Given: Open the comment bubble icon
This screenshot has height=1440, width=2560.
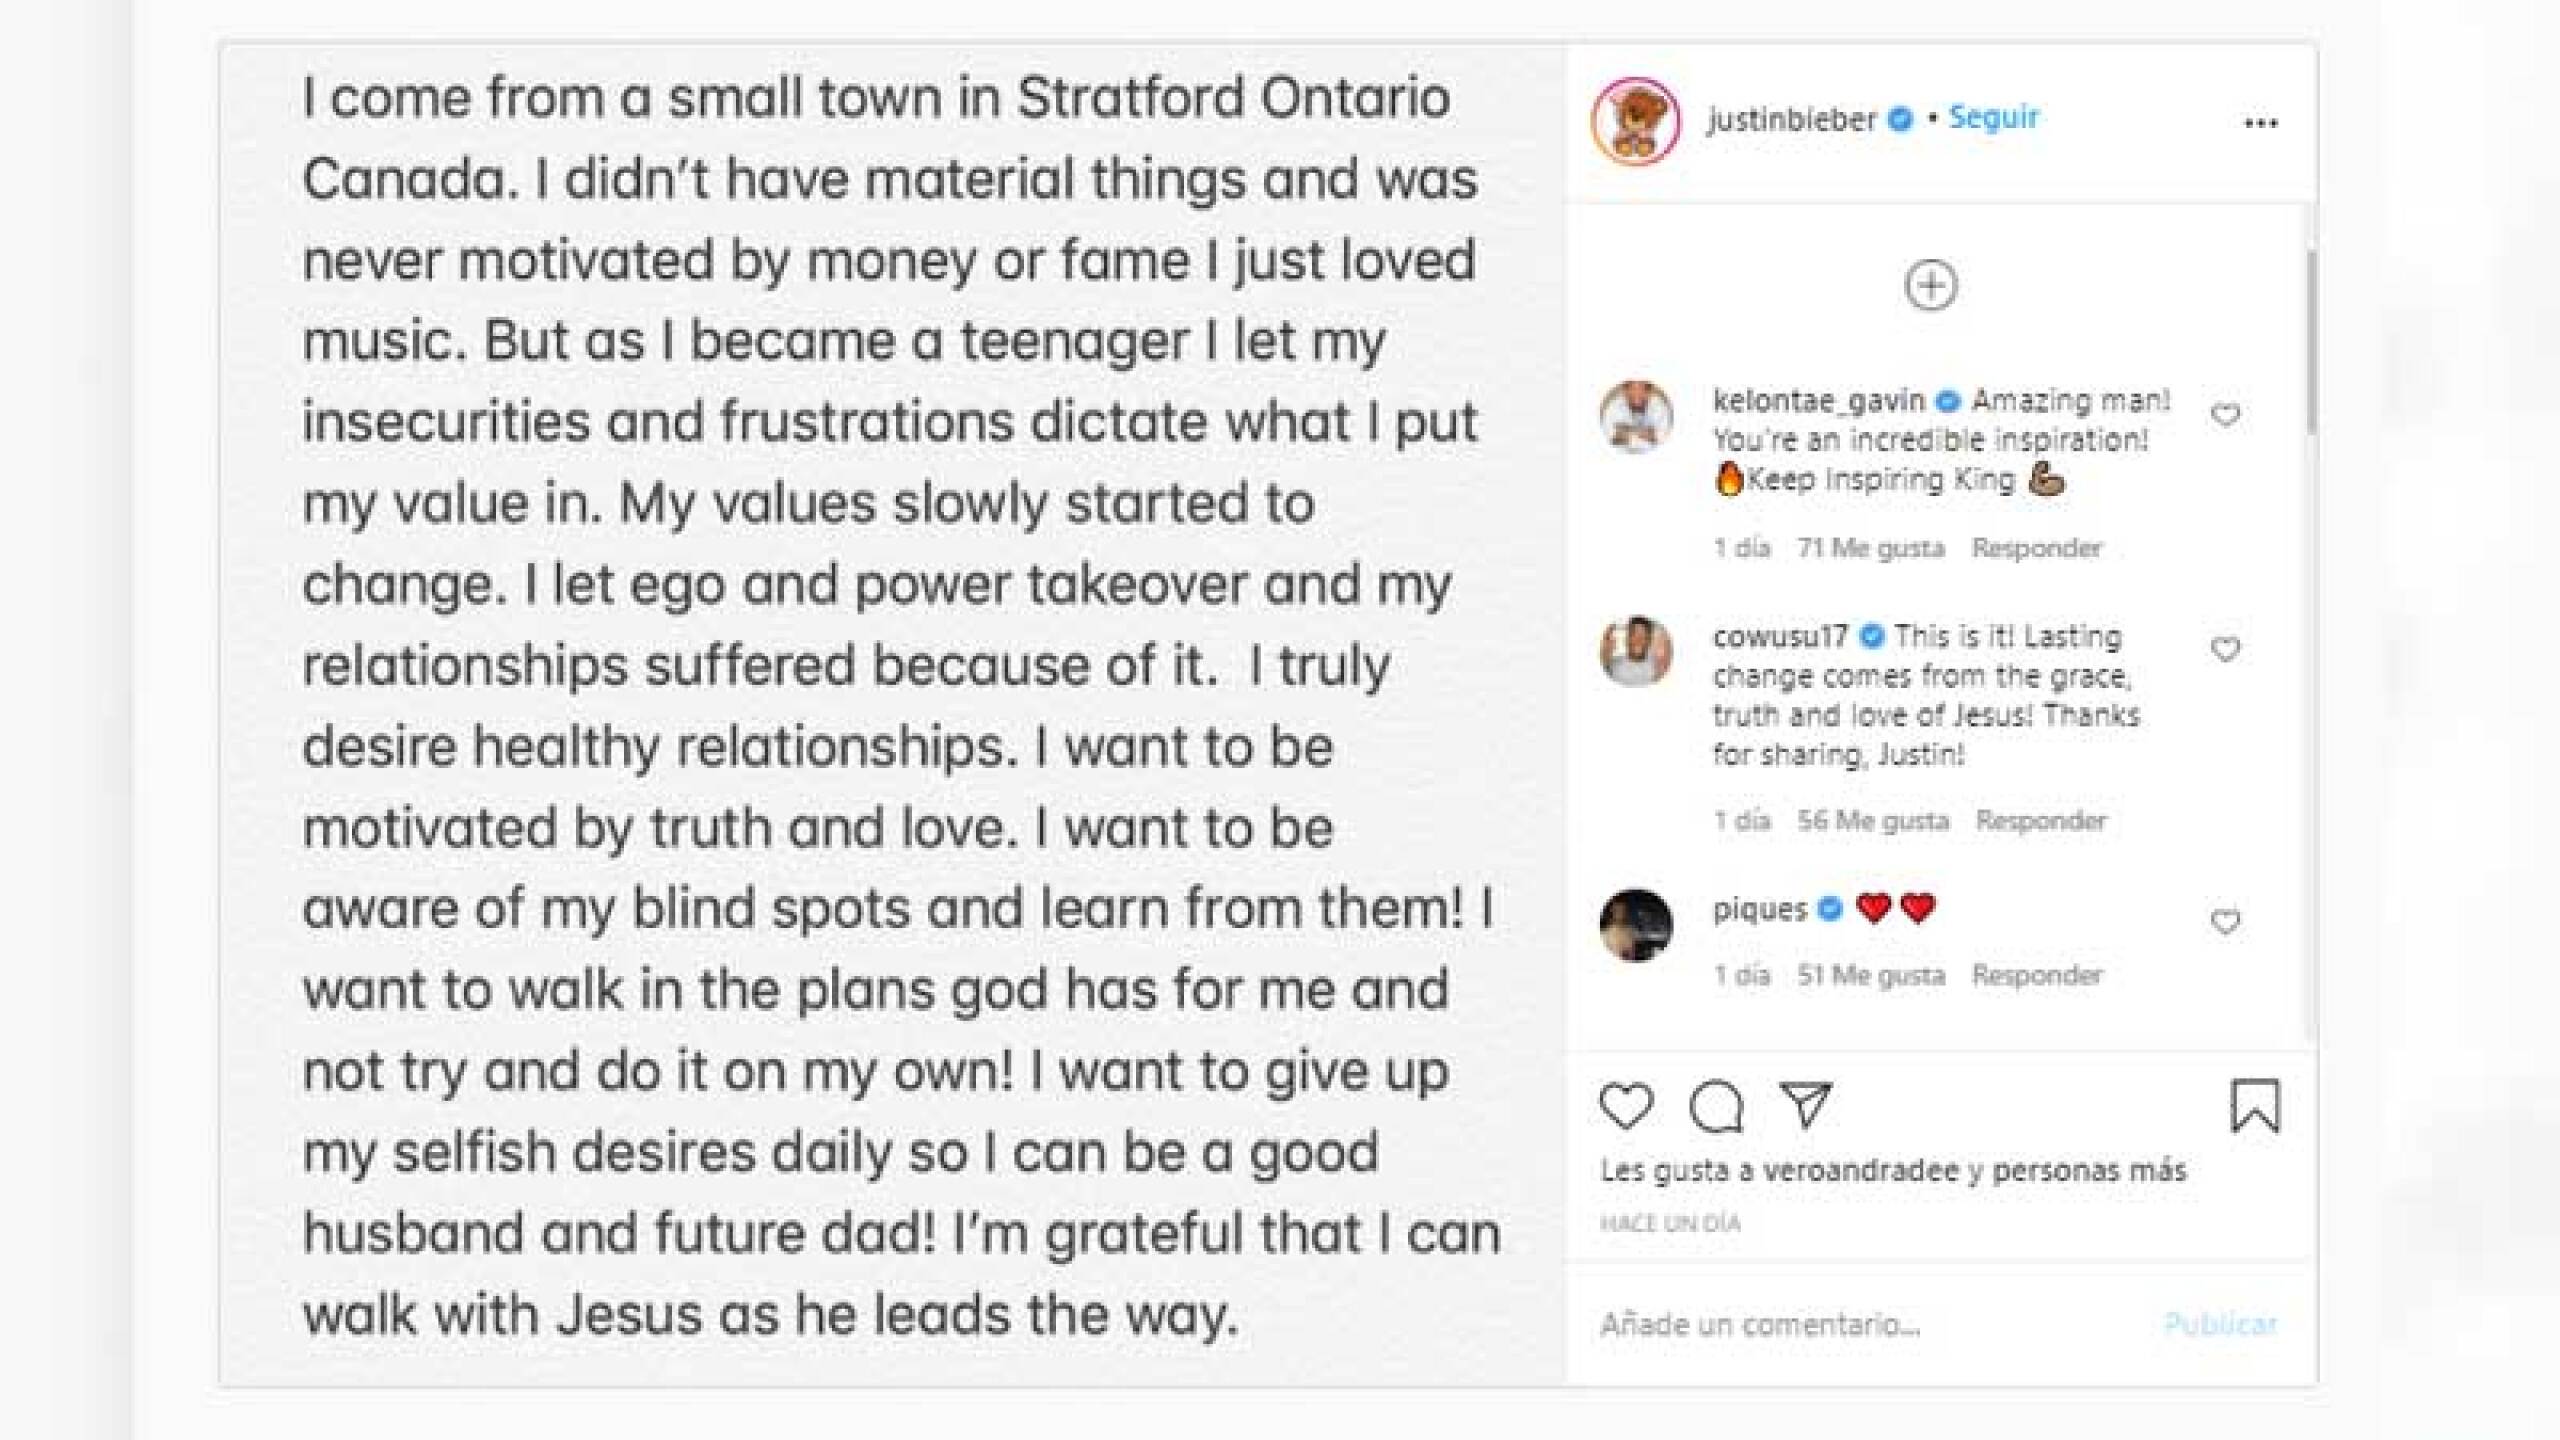Looking at the screenshot, I should (x=1716, y=1106).
